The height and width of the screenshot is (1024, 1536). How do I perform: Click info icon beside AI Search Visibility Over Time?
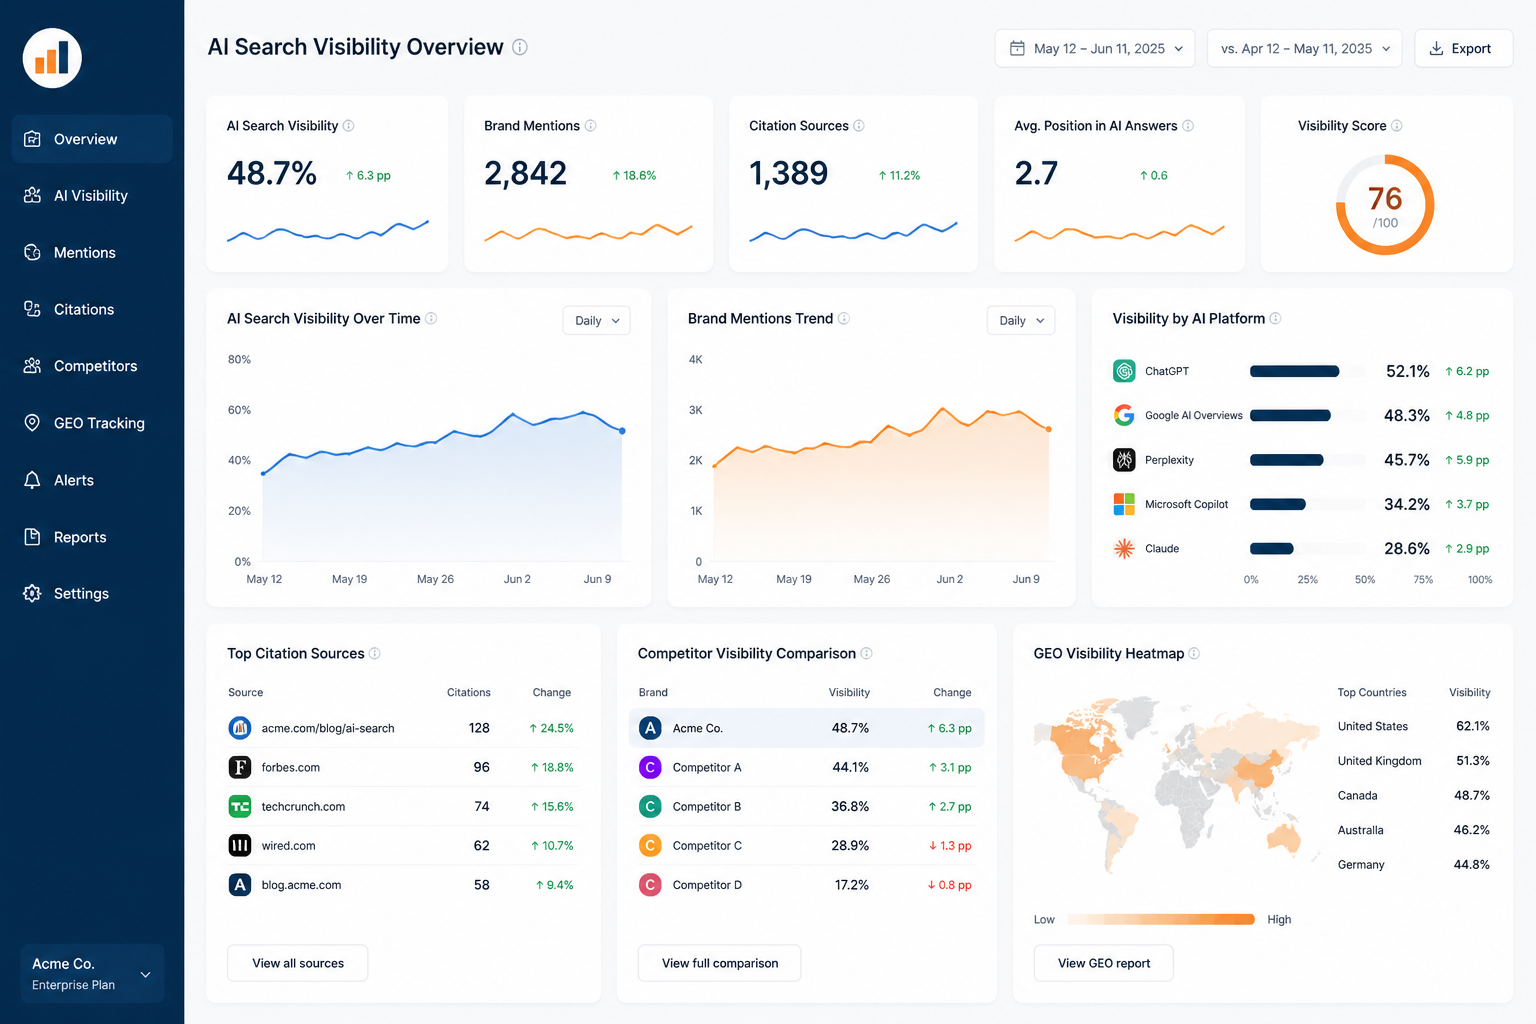pyautogui.click(x=431, y=318)
